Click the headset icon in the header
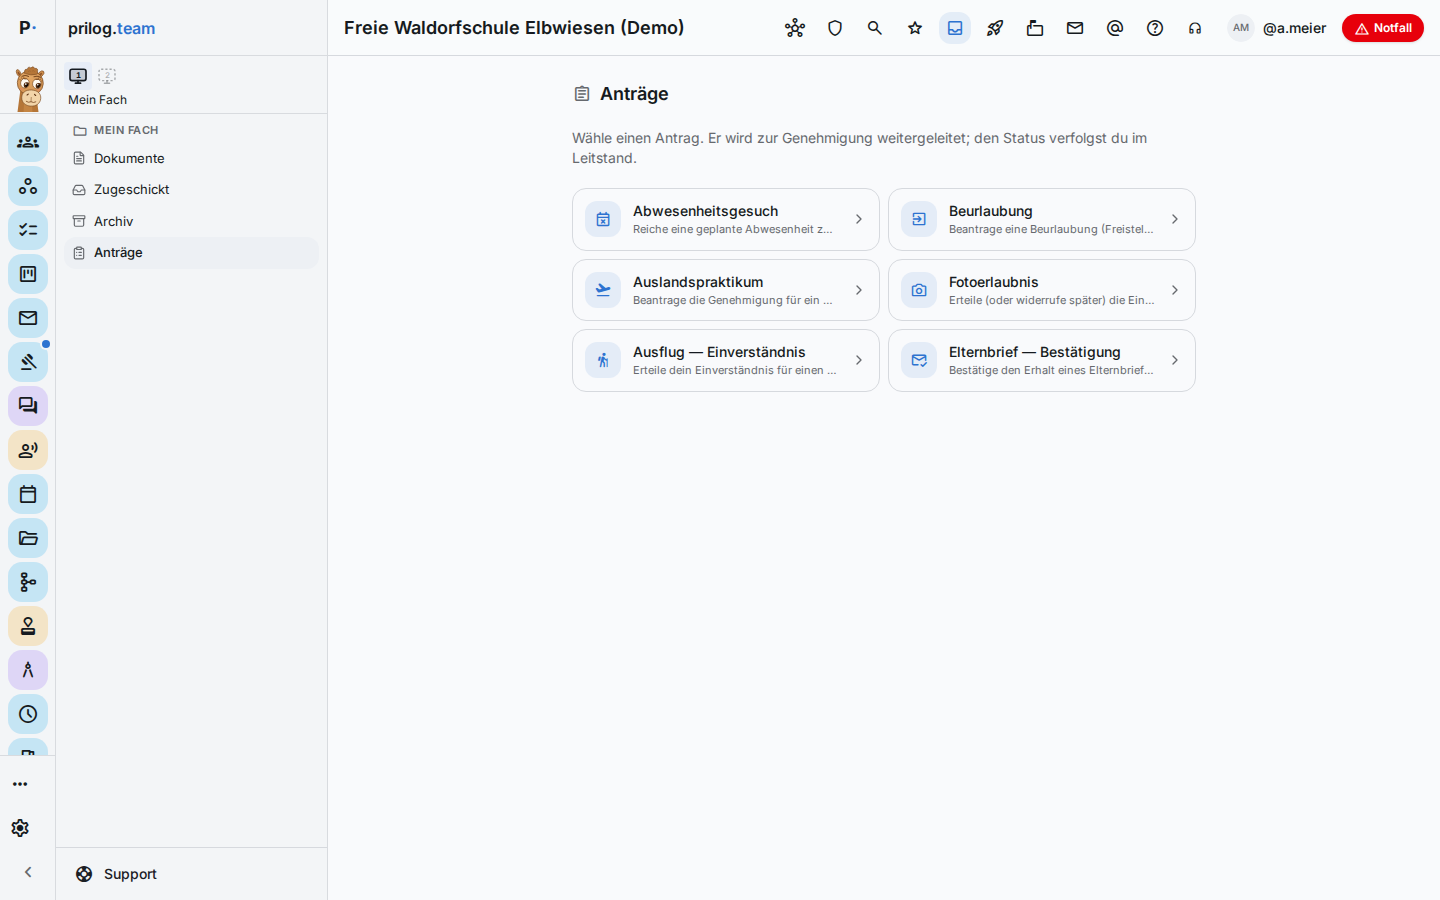Image resolution: width=1440 pixels, height=900 pixels. 1195,28
